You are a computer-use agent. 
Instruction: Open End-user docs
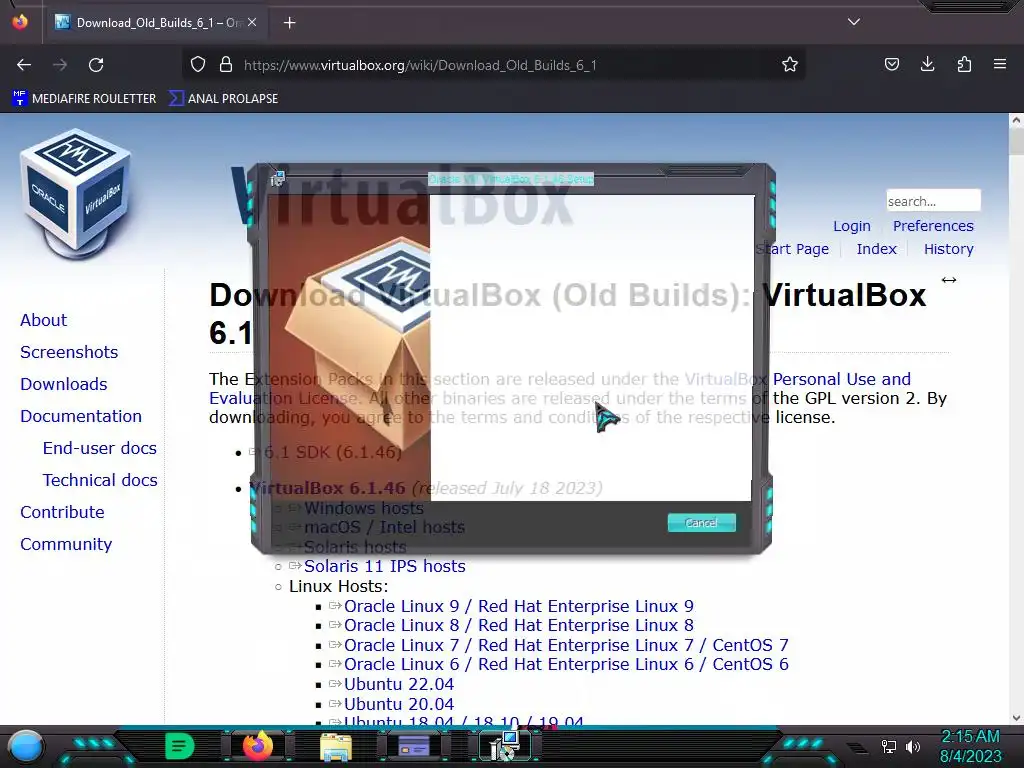[x=100, y=448]
